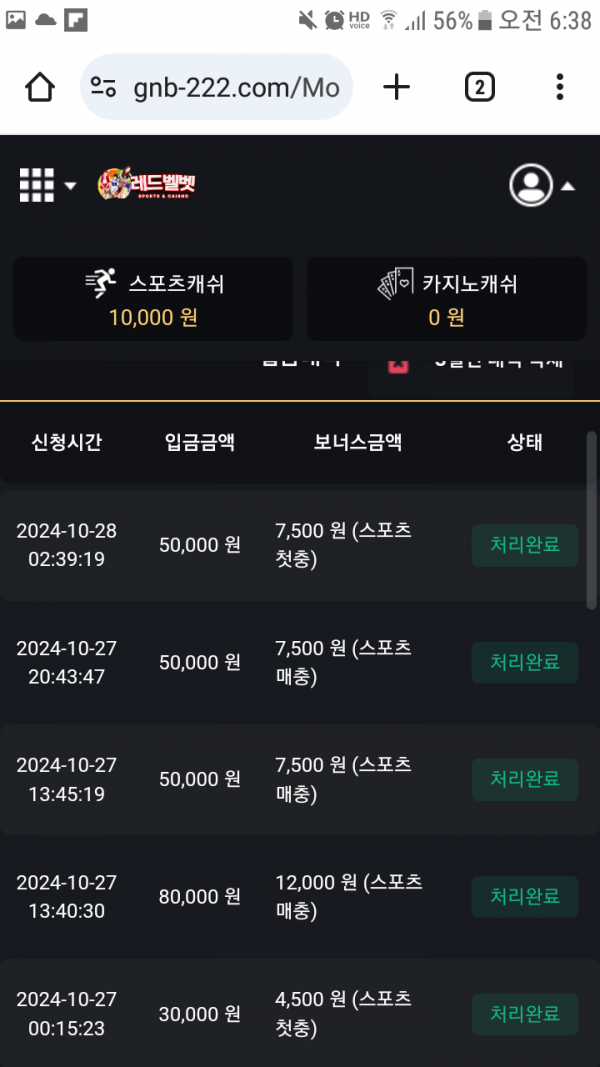Select the 스포츠캐쉬 balance card
Image resolution: width=600 pixels, height=1067 pixels.
pos(153,299)
